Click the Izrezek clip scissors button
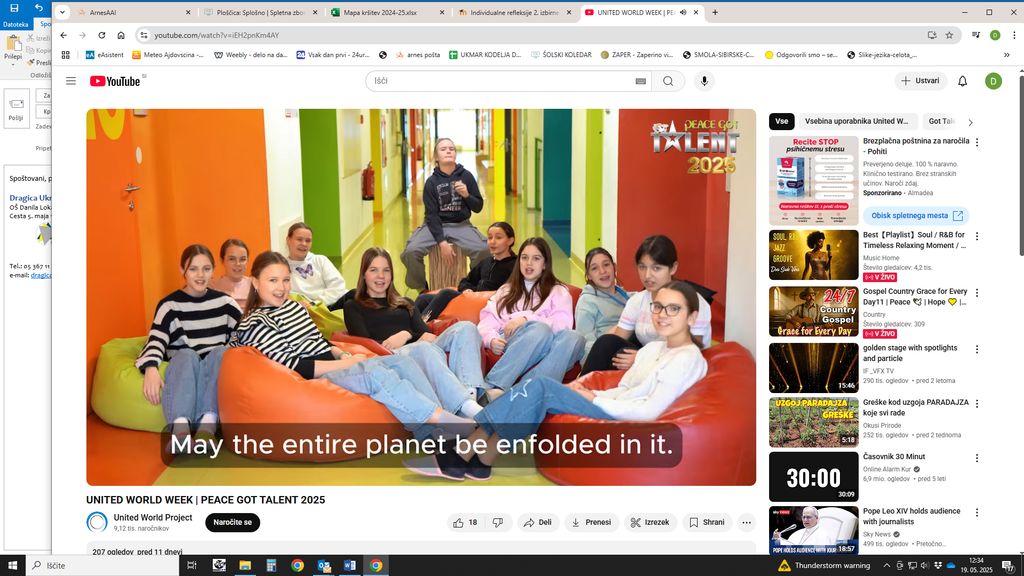 point(650,522)
